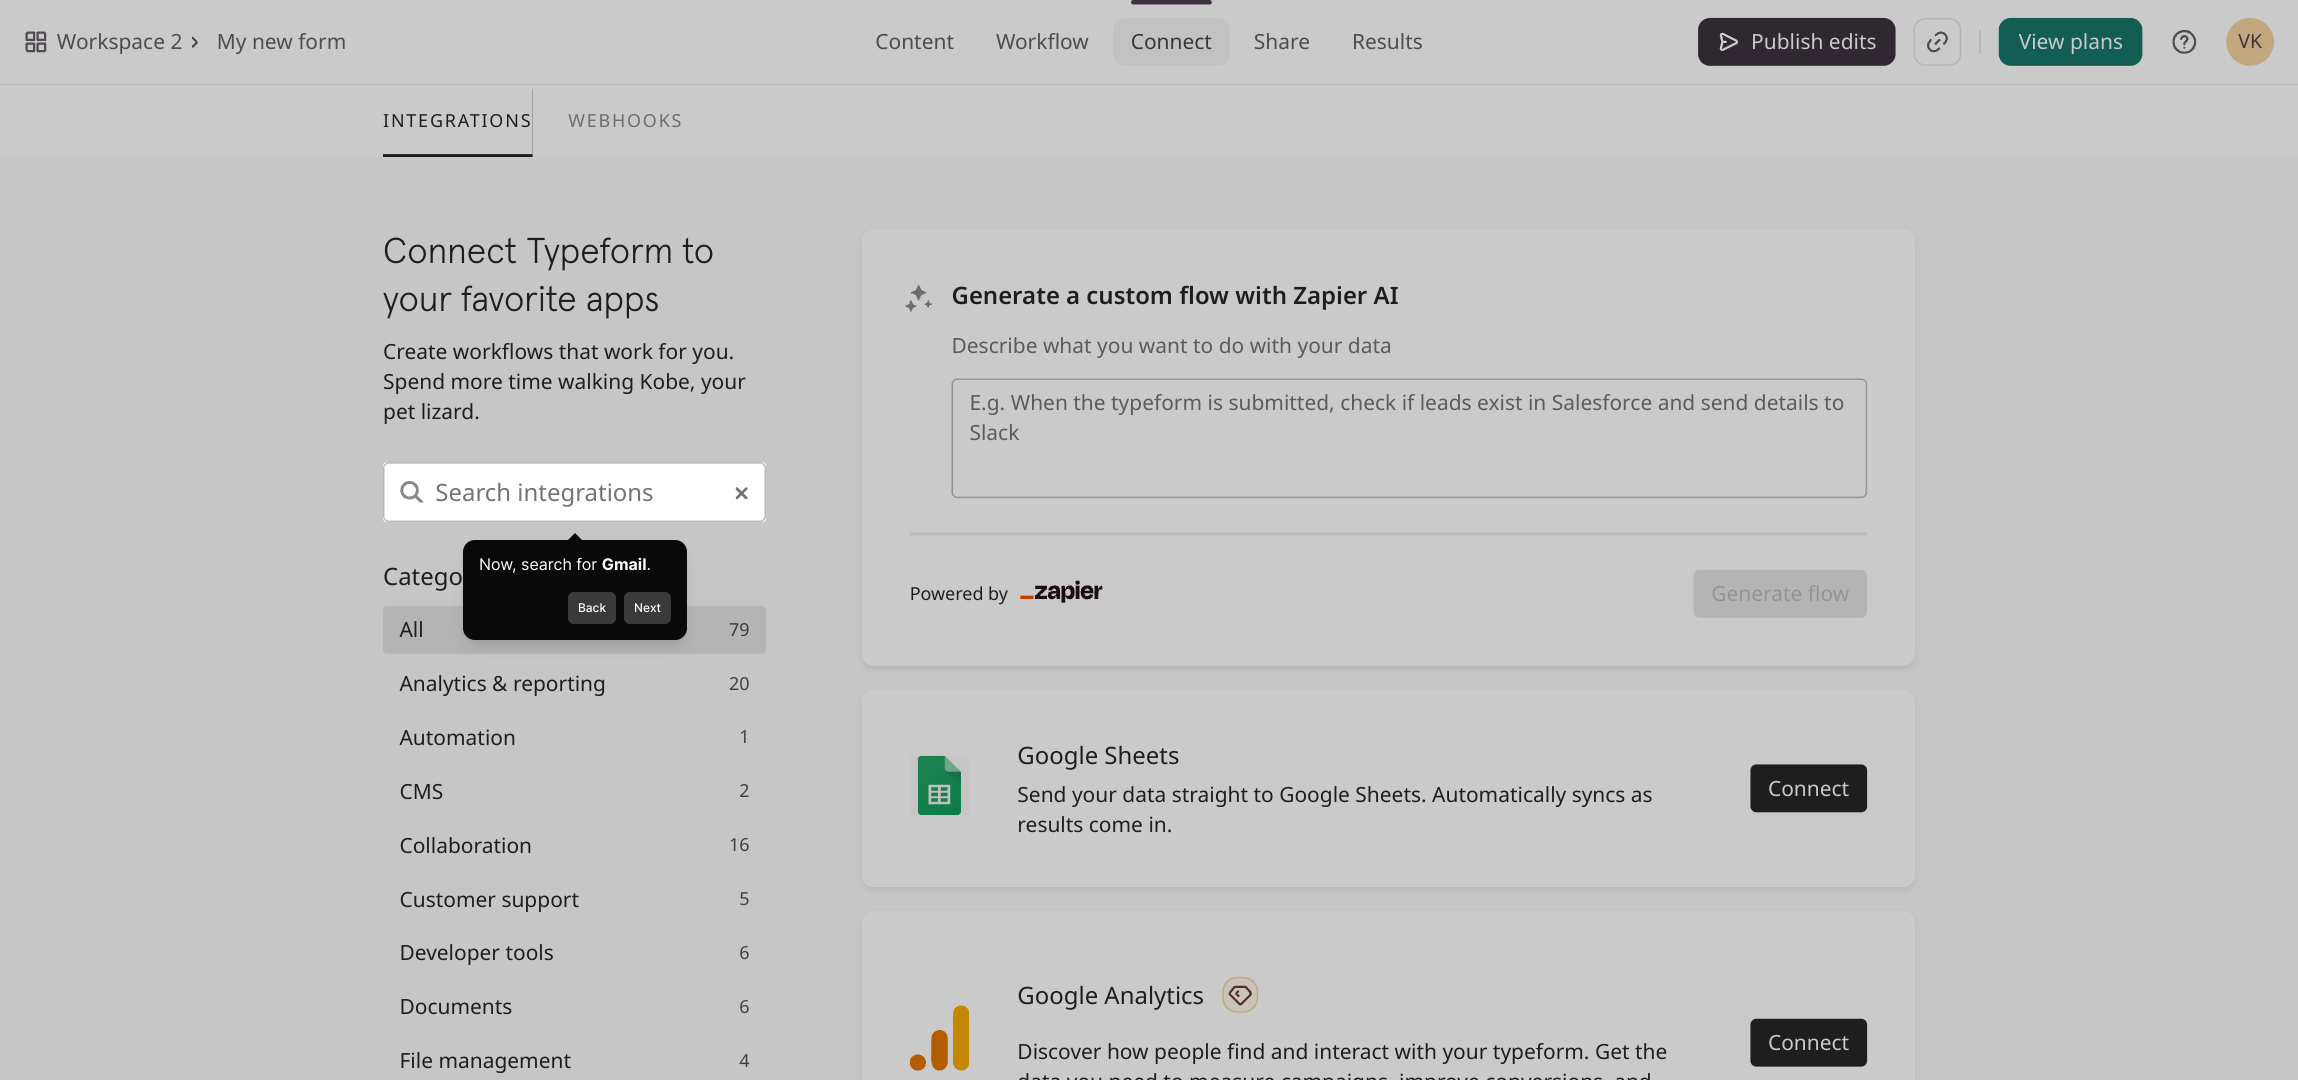Image resolution: width=2298 pixels, height=1080 pixels.
Task: Clear the search with the X icon
Action: coord(741,493)
